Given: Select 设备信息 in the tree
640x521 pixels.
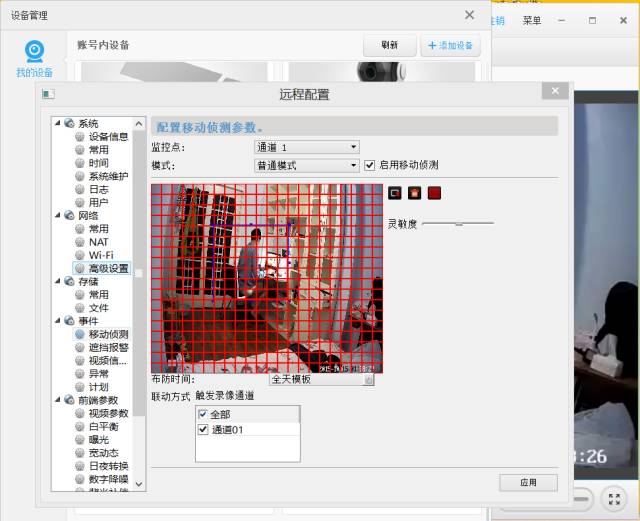Looking at the screenshot, I should coord(108,137).
